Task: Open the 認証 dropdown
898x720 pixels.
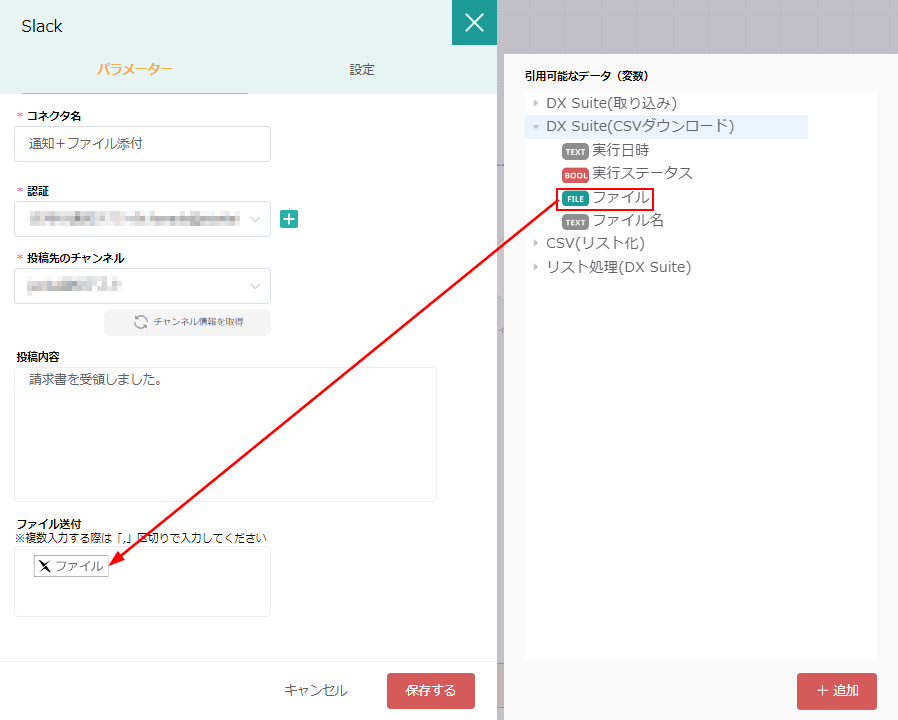Action: coord(143,219)
